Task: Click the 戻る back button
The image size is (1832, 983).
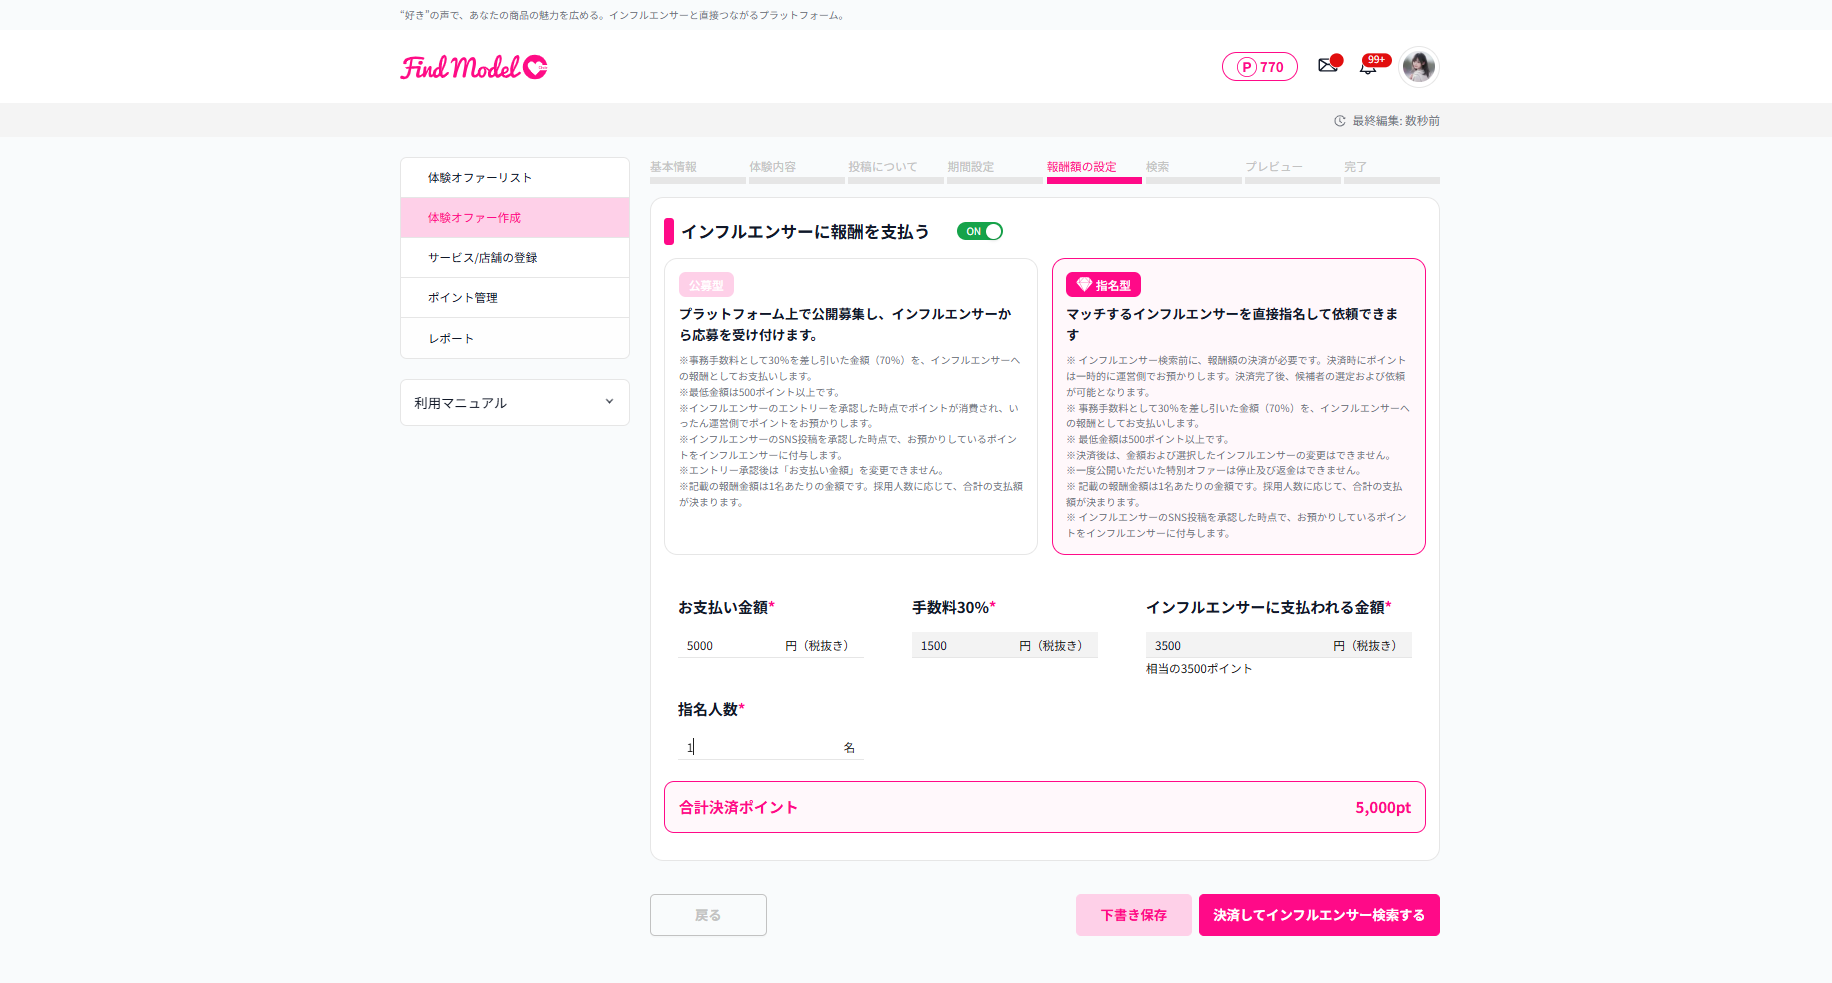Action: click(x=708, y=915)
